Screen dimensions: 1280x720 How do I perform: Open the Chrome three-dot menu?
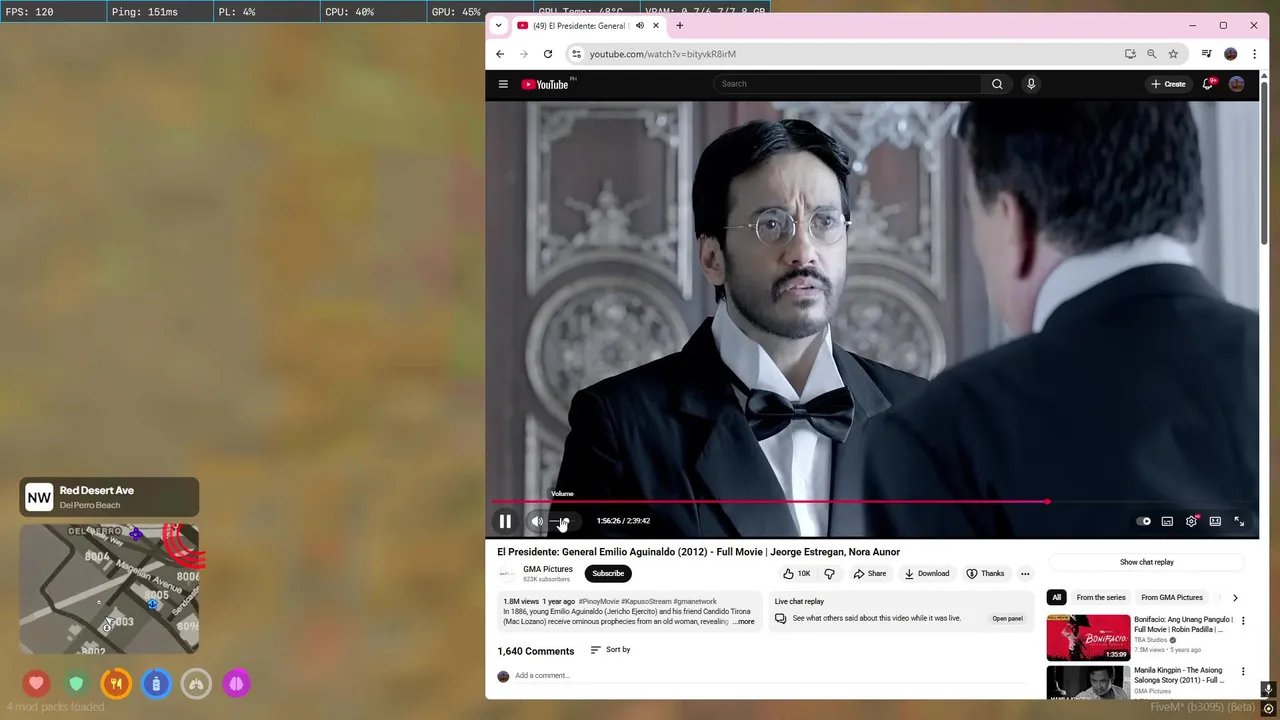[1254, 54]
